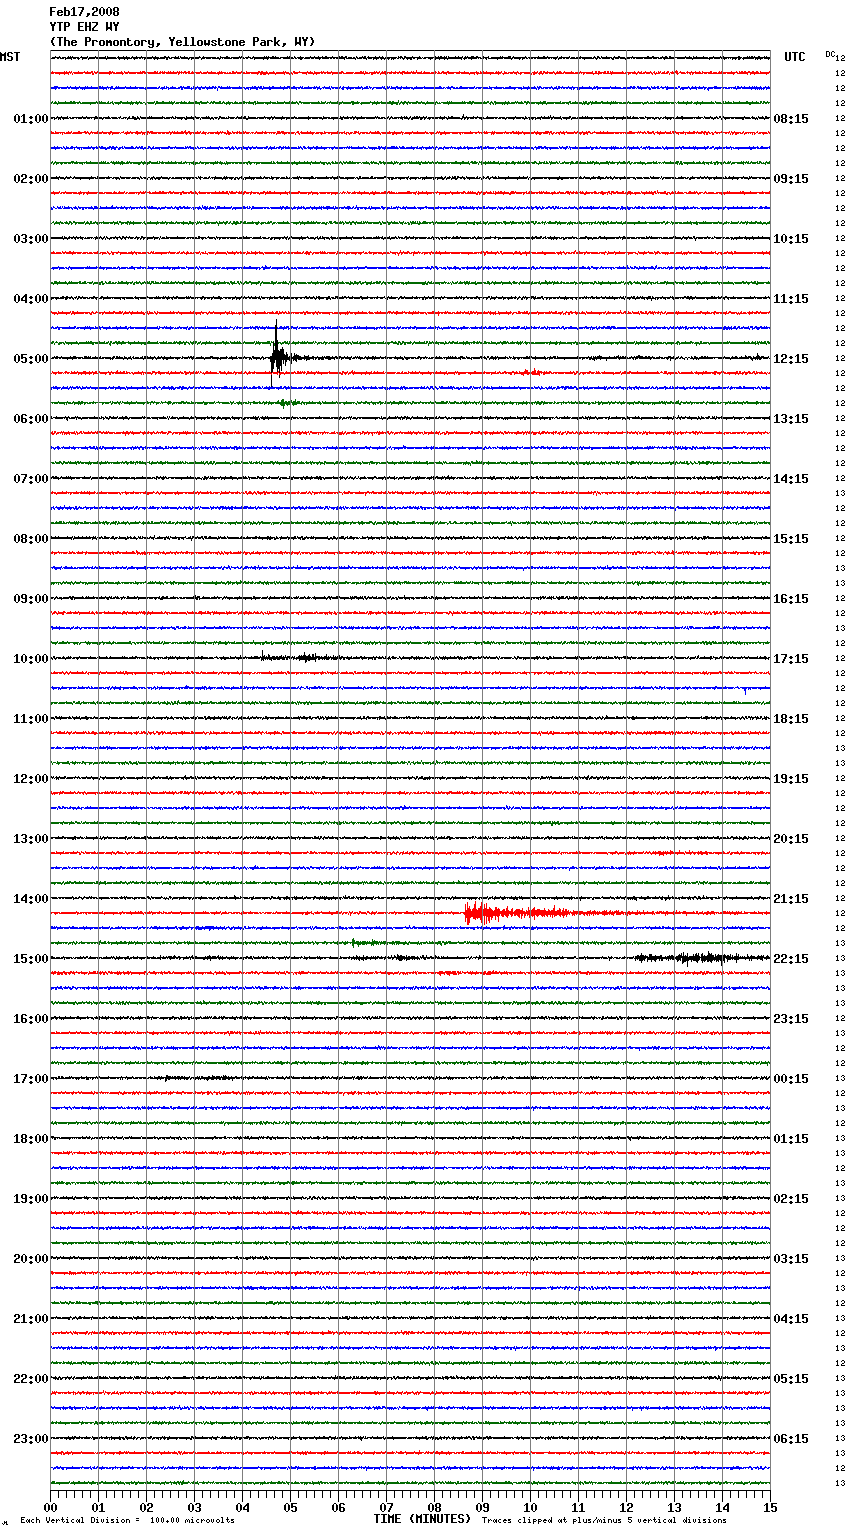Click the '18:15' UTC time label
Viewport: 850px width, 1534px height.
coord(791,719)
